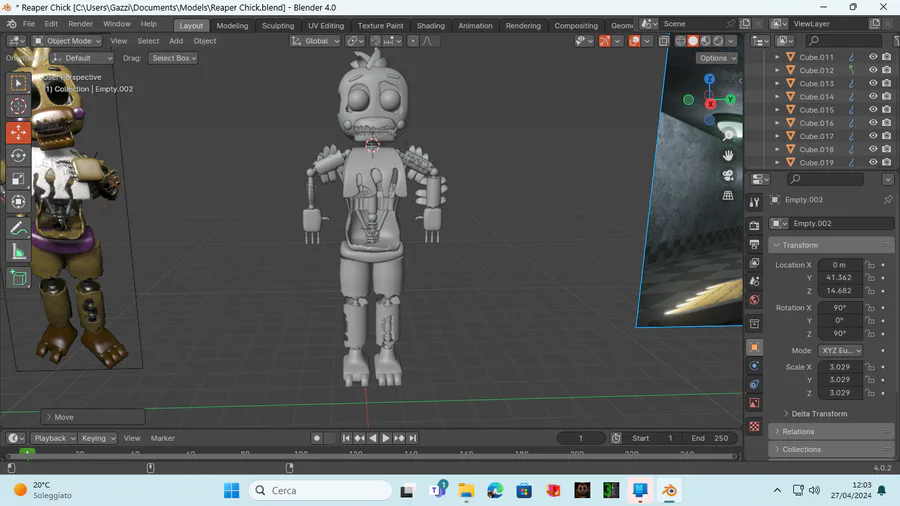
Task: Toggle X-ray mode in viewport header
Action: [x=664, y=41]
